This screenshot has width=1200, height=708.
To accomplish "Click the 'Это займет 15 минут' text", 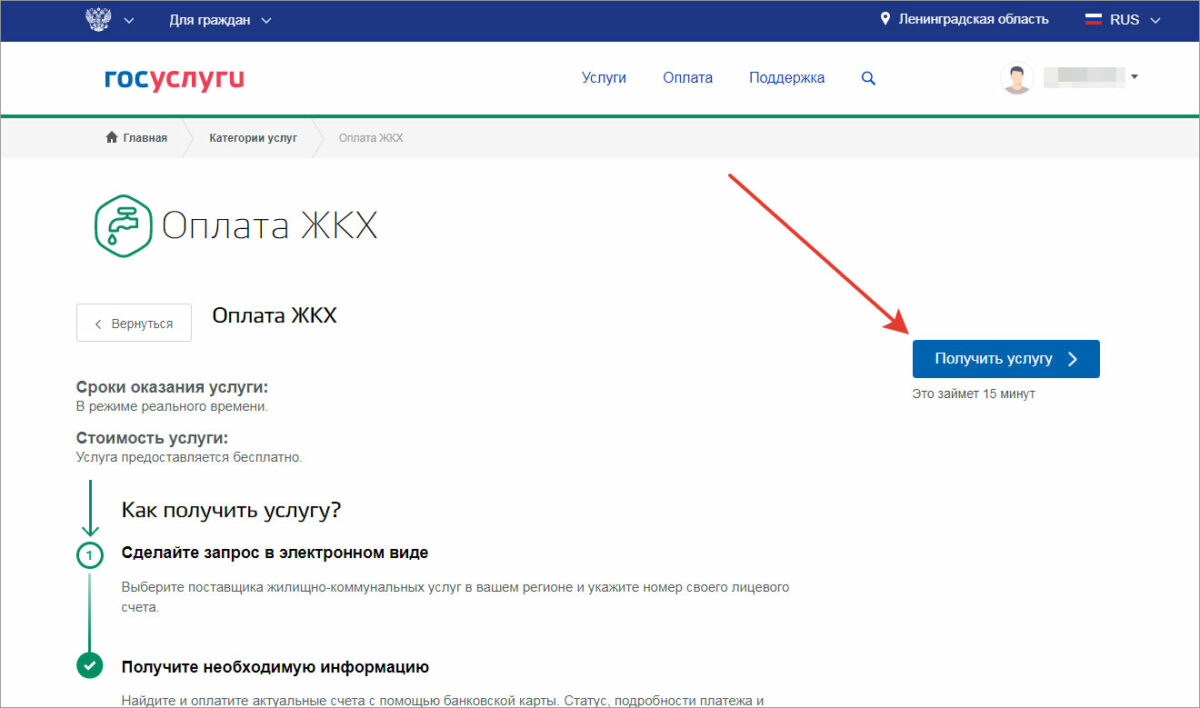I will 974,394.
